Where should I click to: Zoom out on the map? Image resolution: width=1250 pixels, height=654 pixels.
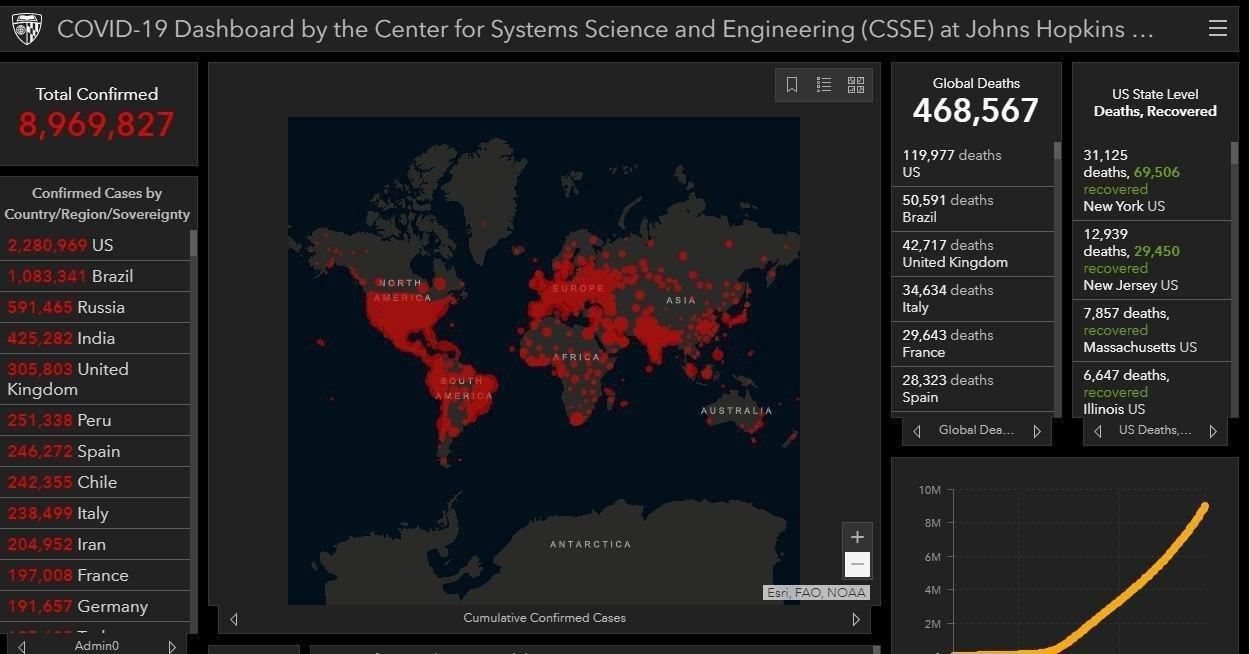pyautogui.click(x=856, y=565)
